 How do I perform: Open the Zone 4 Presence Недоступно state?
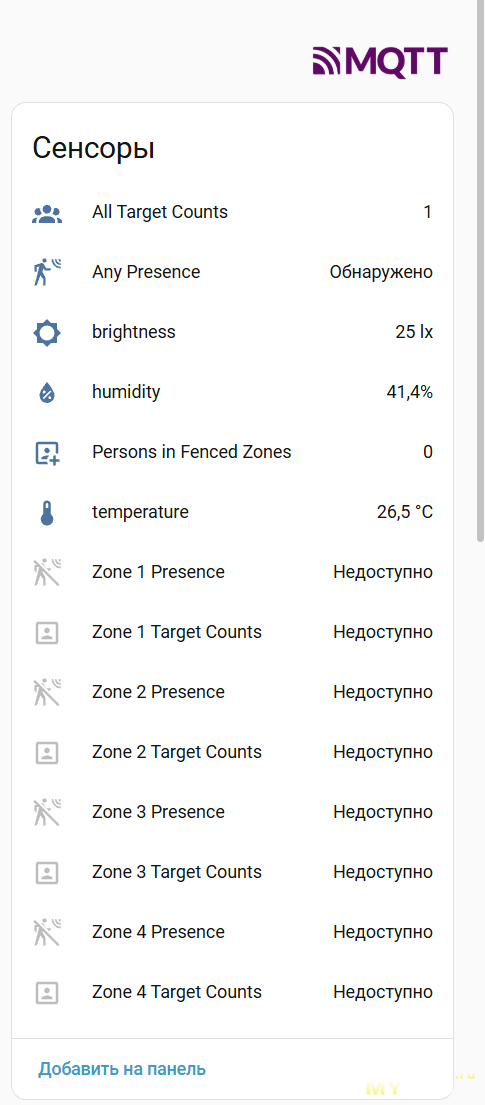[x=383, y=932]
